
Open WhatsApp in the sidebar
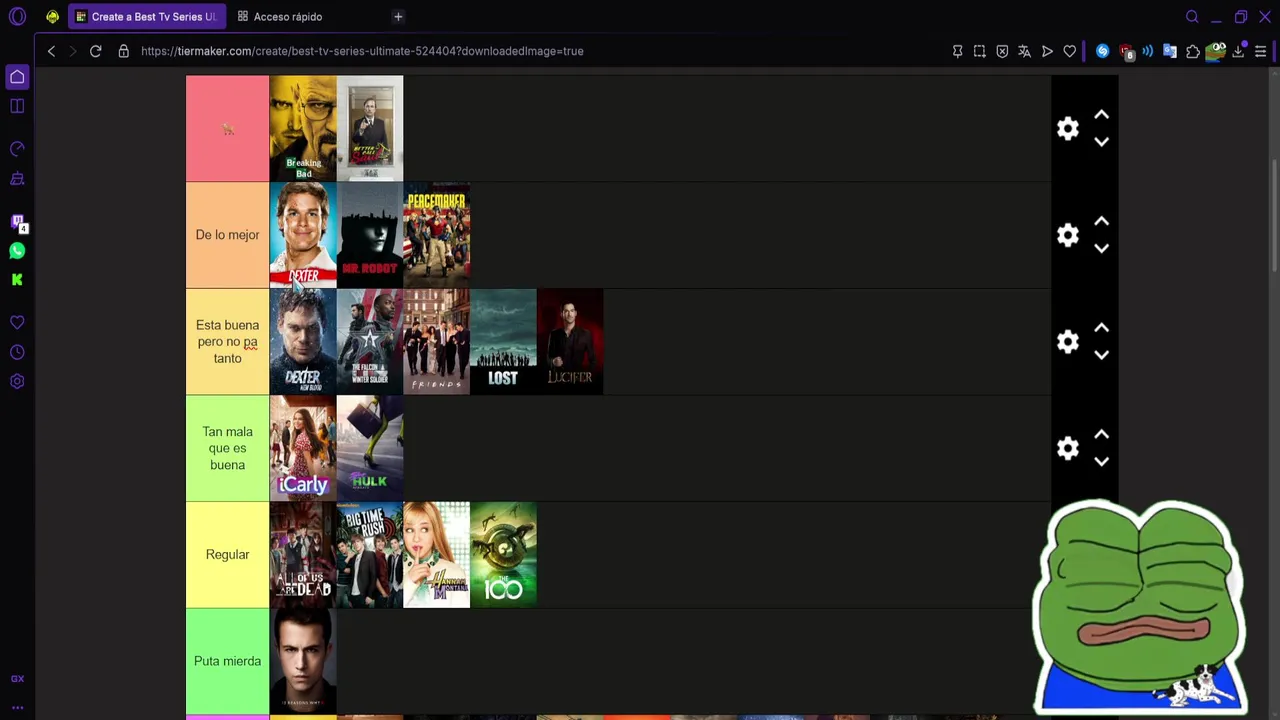(17, 251)
